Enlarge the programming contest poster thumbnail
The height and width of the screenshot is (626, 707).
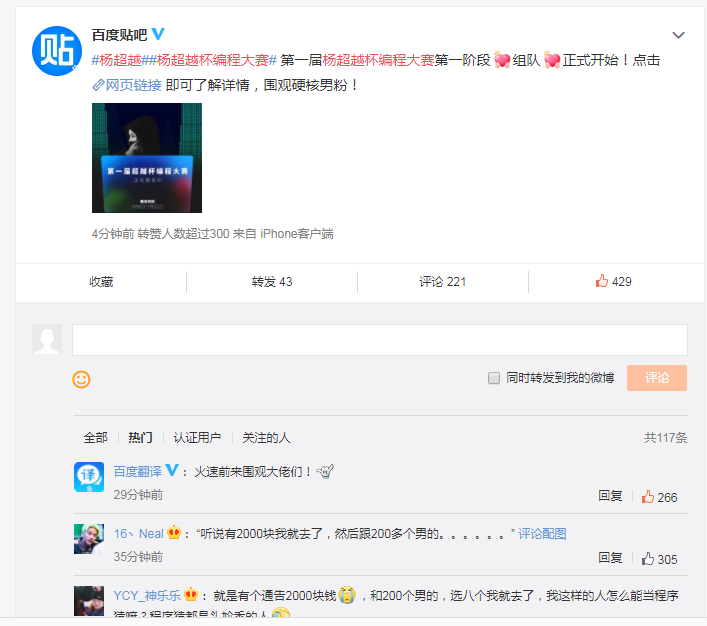coord(147,158)
